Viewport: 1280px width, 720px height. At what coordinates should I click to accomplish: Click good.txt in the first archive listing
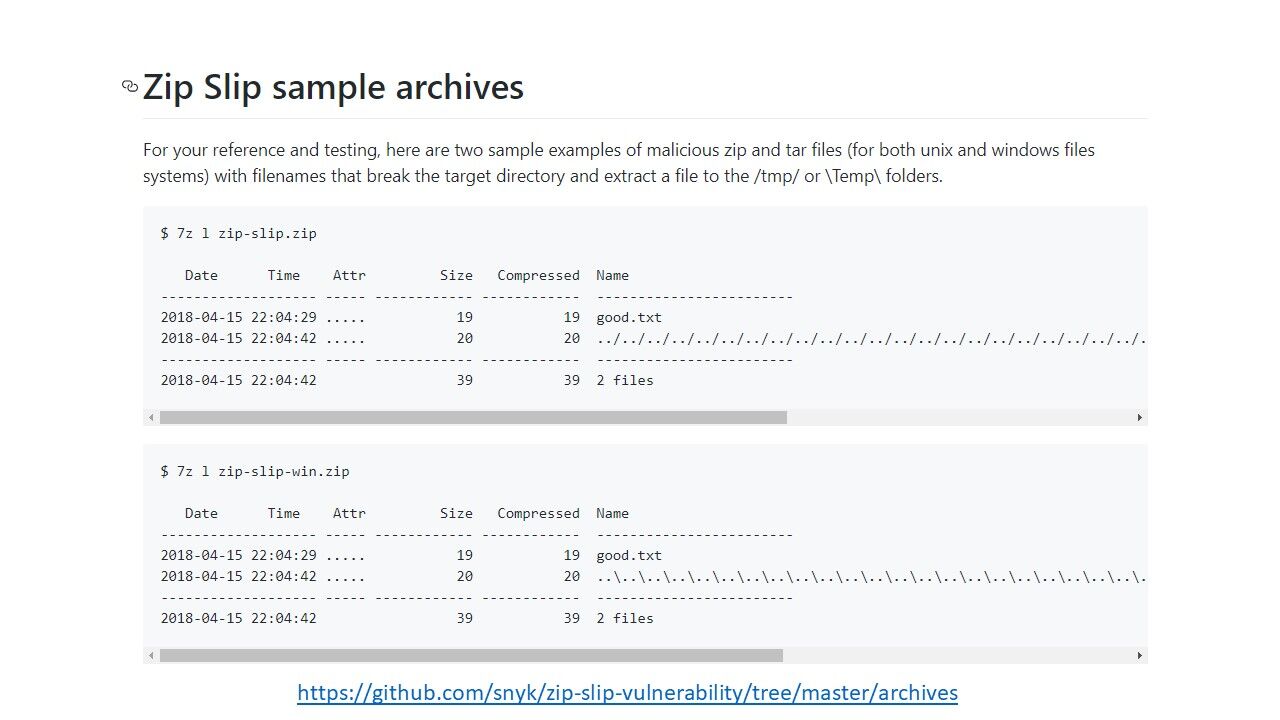[629, 317]
